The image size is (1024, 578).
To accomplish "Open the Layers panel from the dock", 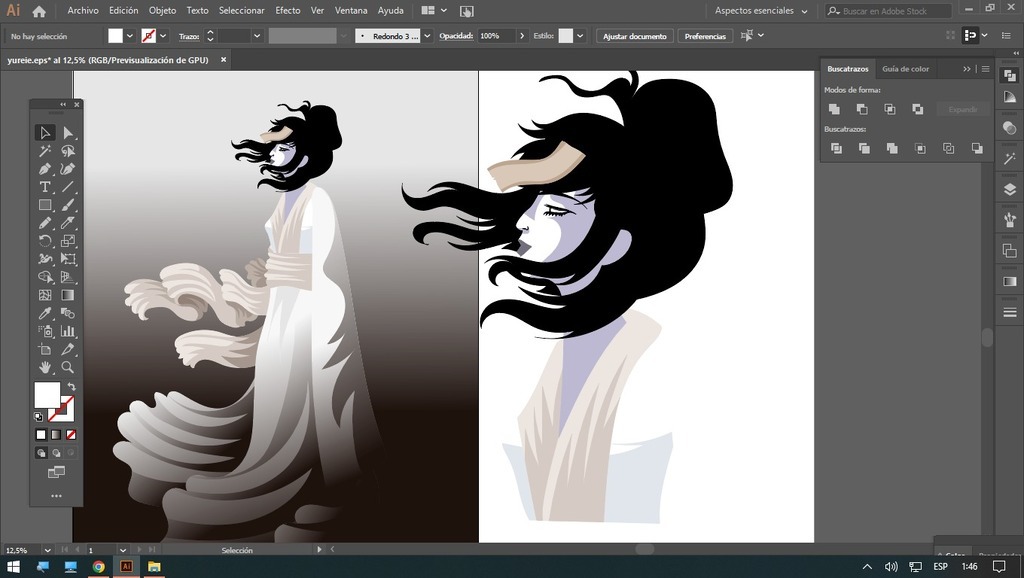I will click(1009, 188).
